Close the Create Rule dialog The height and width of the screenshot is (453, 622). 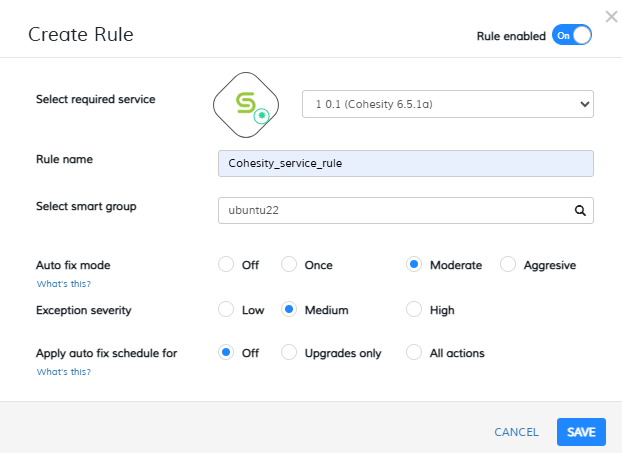tap(612, 17)
